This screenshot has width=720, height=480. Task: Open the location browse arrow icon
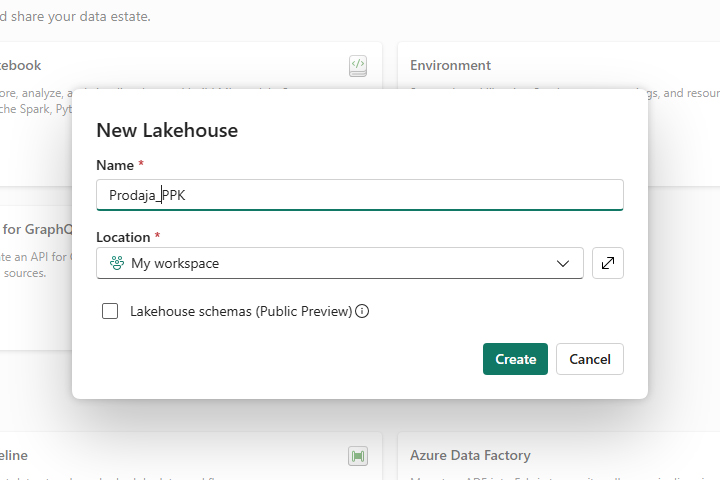(608, 263)
